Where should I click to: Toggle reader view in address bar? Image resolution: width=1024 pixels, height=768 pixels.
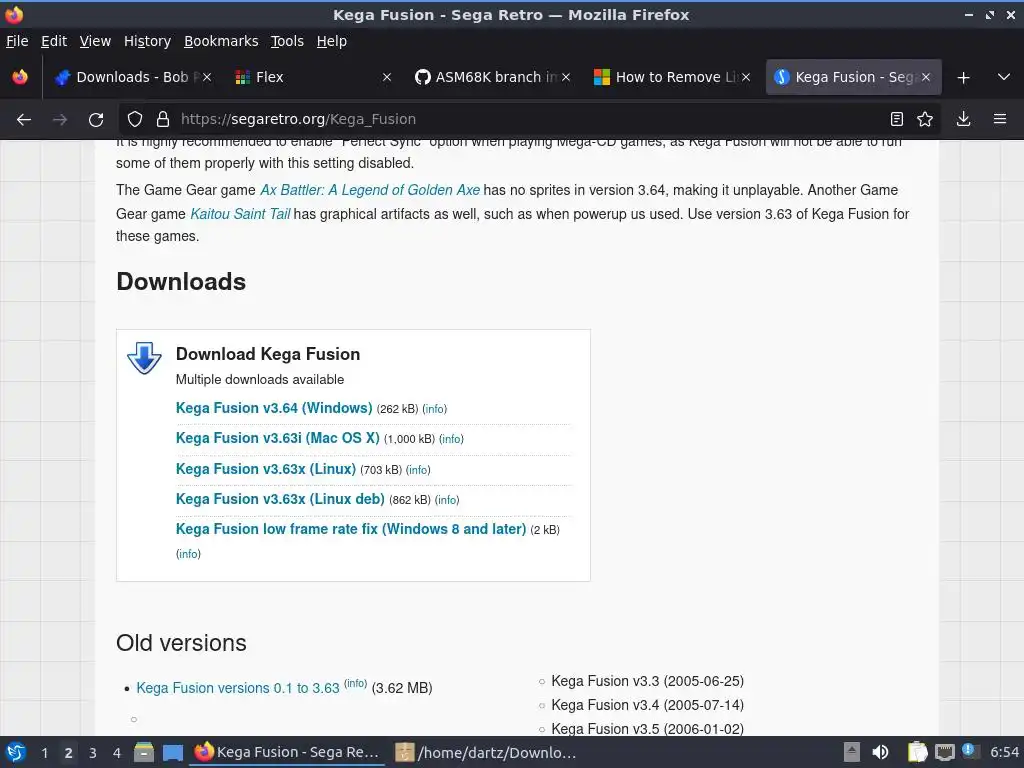(897, 120)
